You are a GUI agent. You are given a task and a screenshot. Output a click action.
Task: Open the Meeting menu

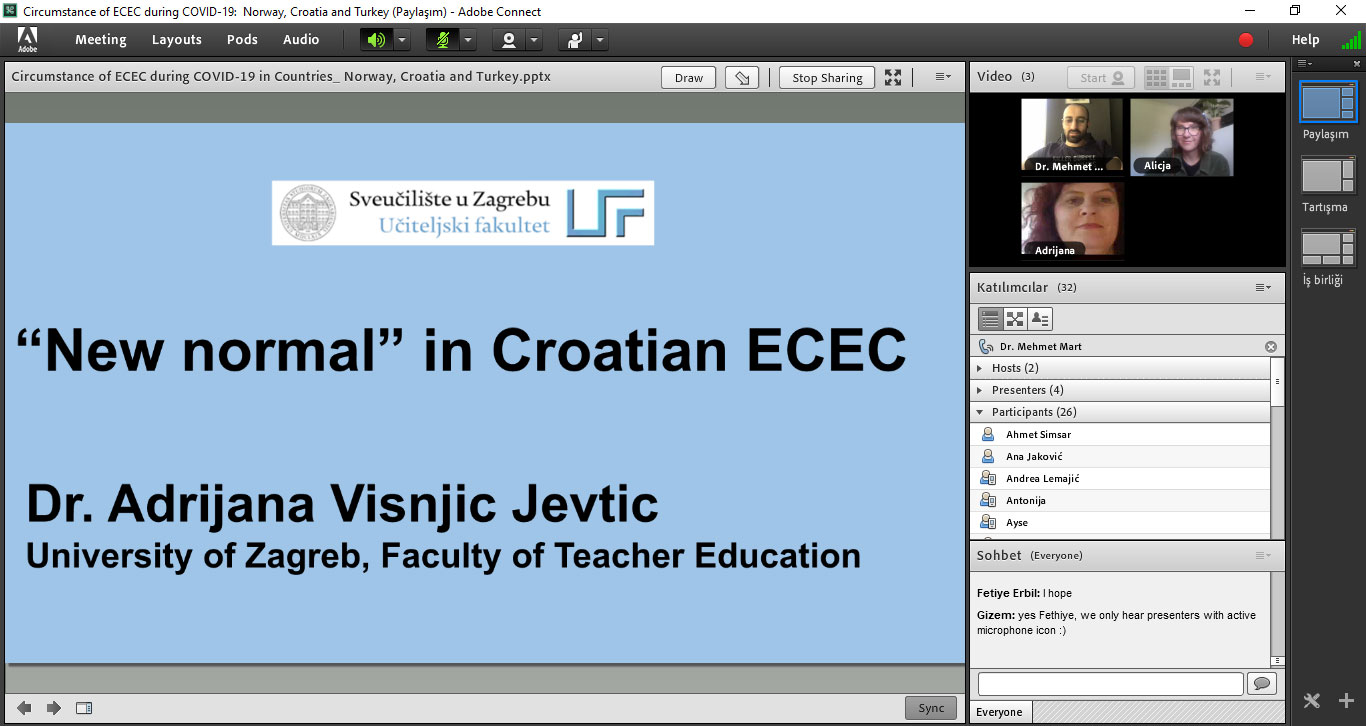click(101, 40)
